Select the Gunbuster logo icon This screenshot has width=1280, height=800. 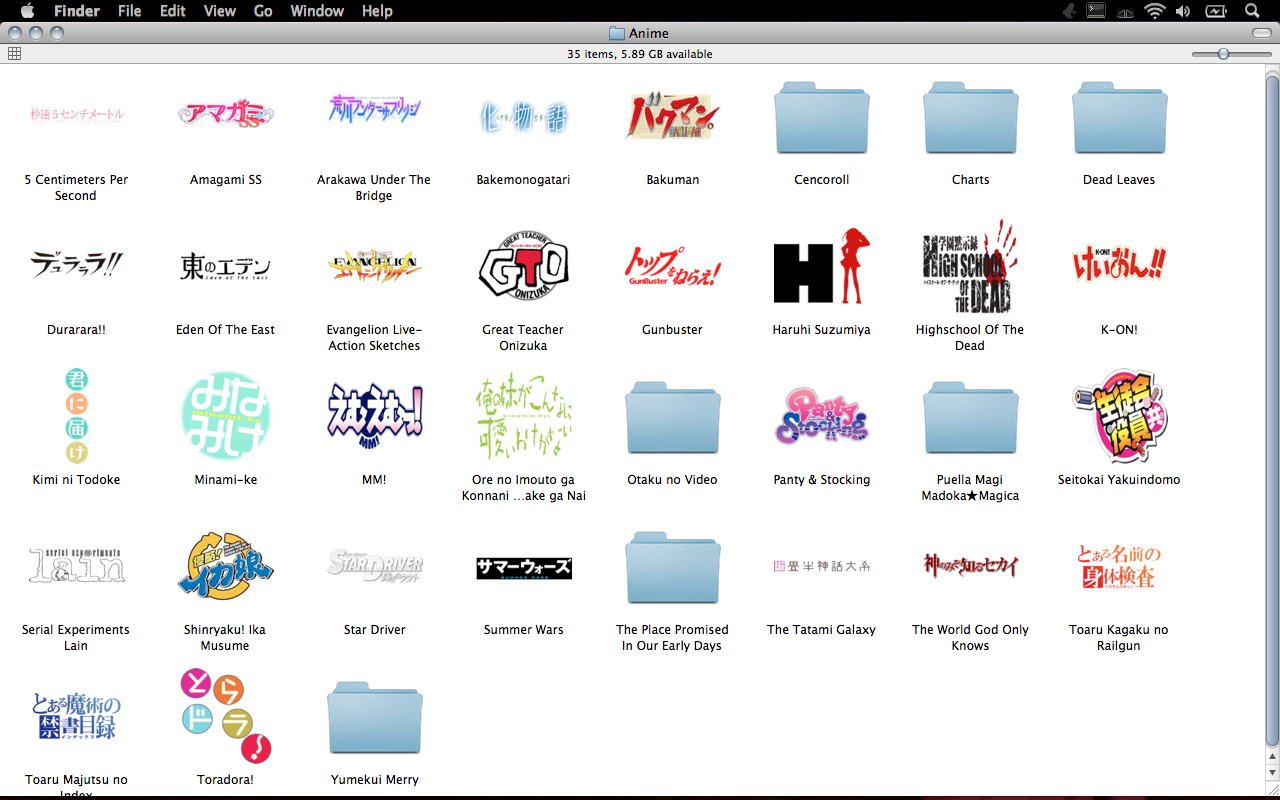673,265
